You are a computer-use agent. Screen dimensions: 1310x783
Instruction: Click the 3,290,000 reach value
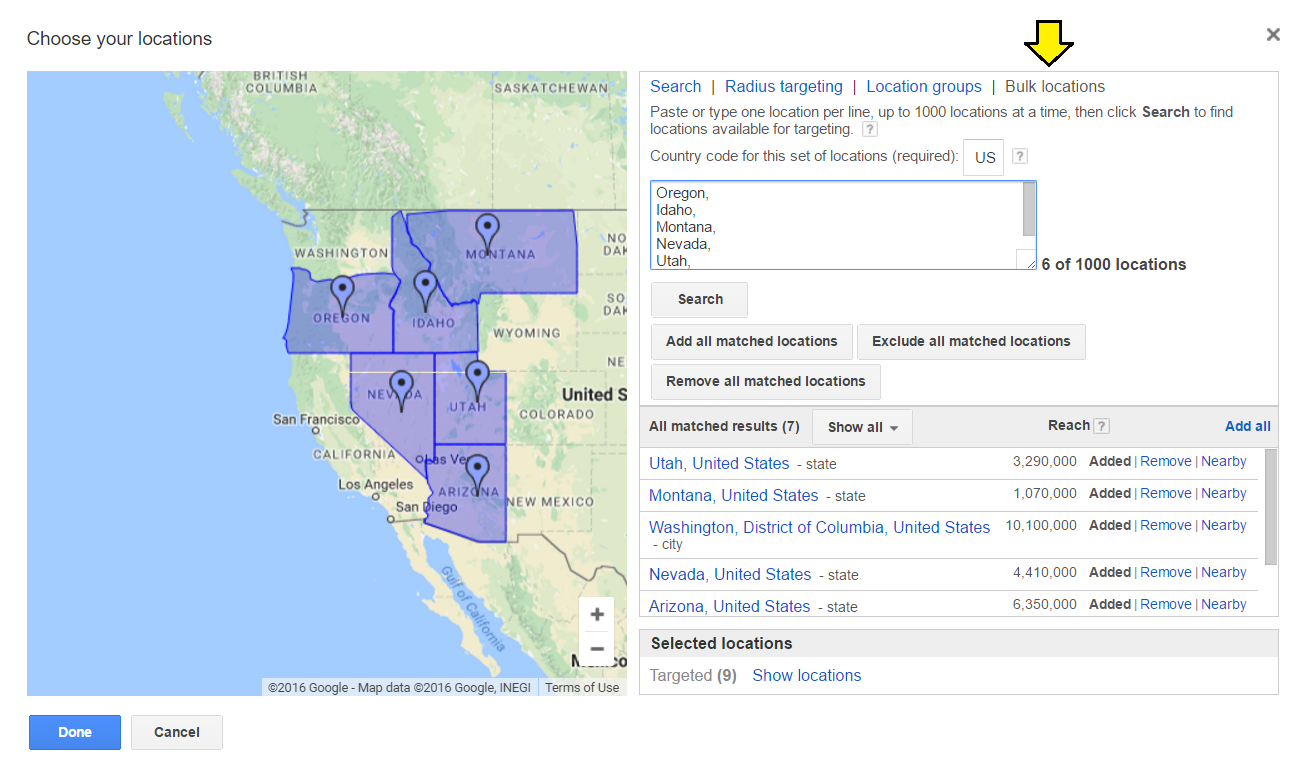point(1045,462)
